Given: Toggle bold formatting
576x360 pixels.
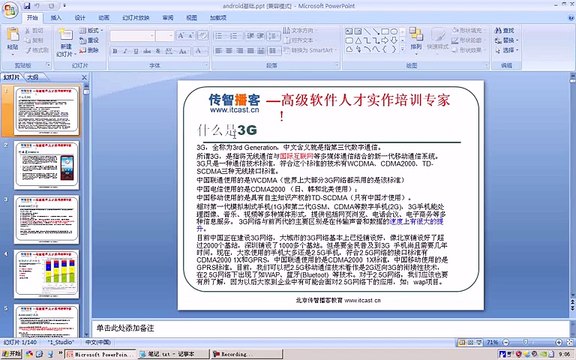Looking at the screenshot, I should (115, 51).
